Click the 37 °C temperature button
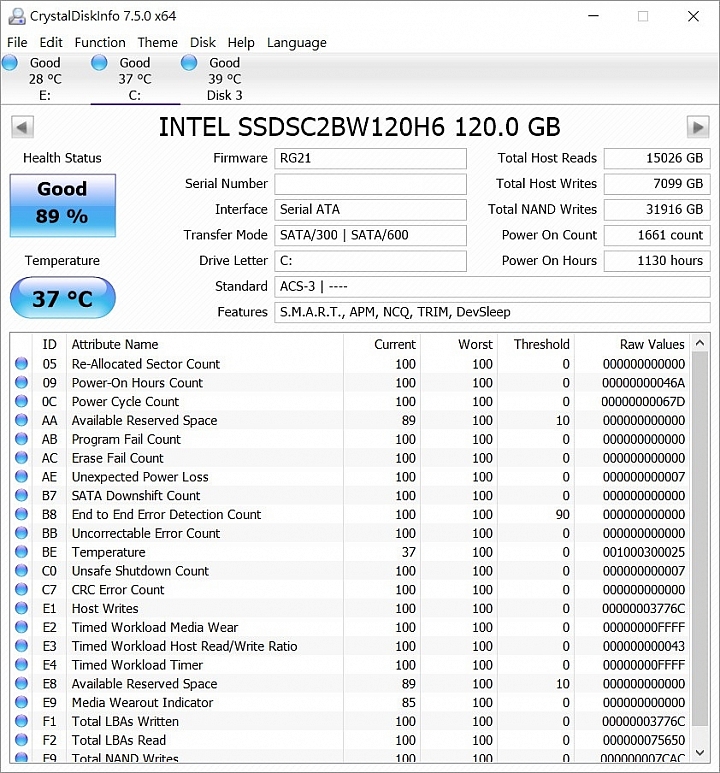Screen dimensions: 720x773 click(63, 298)
